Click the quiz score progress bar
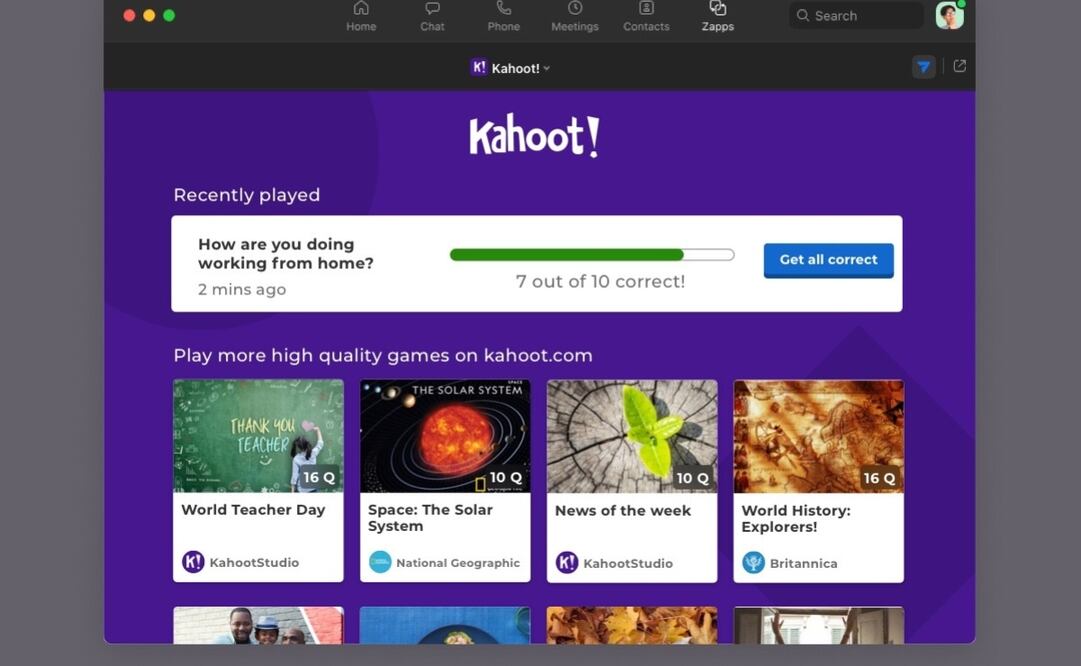The width and height of the screenshot is (1081, 666). click(592, 255)
